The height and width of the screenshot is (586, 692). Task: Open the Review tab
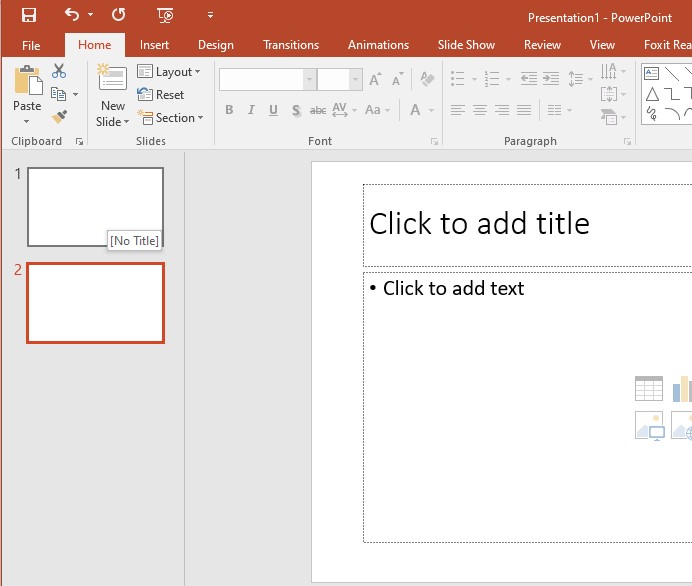(x=542, y=45)
